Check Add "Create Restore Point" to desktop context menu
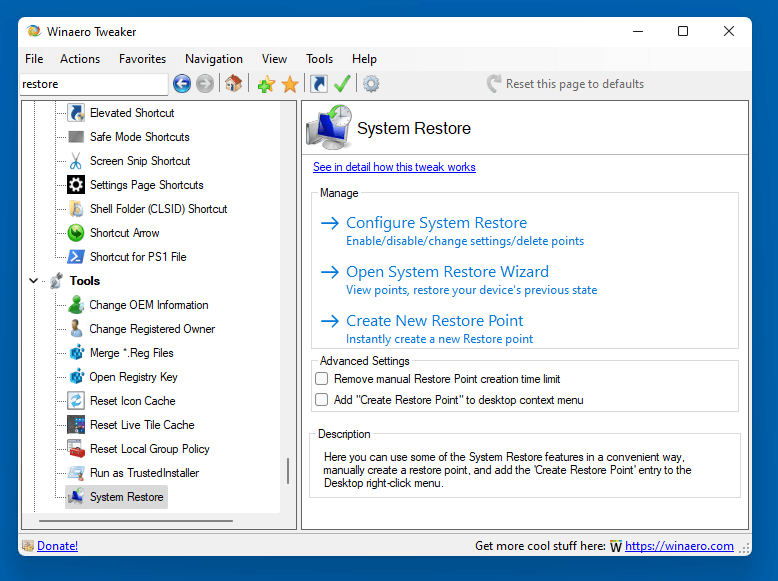This screenshot has width=778, height=581. [322, 400]
